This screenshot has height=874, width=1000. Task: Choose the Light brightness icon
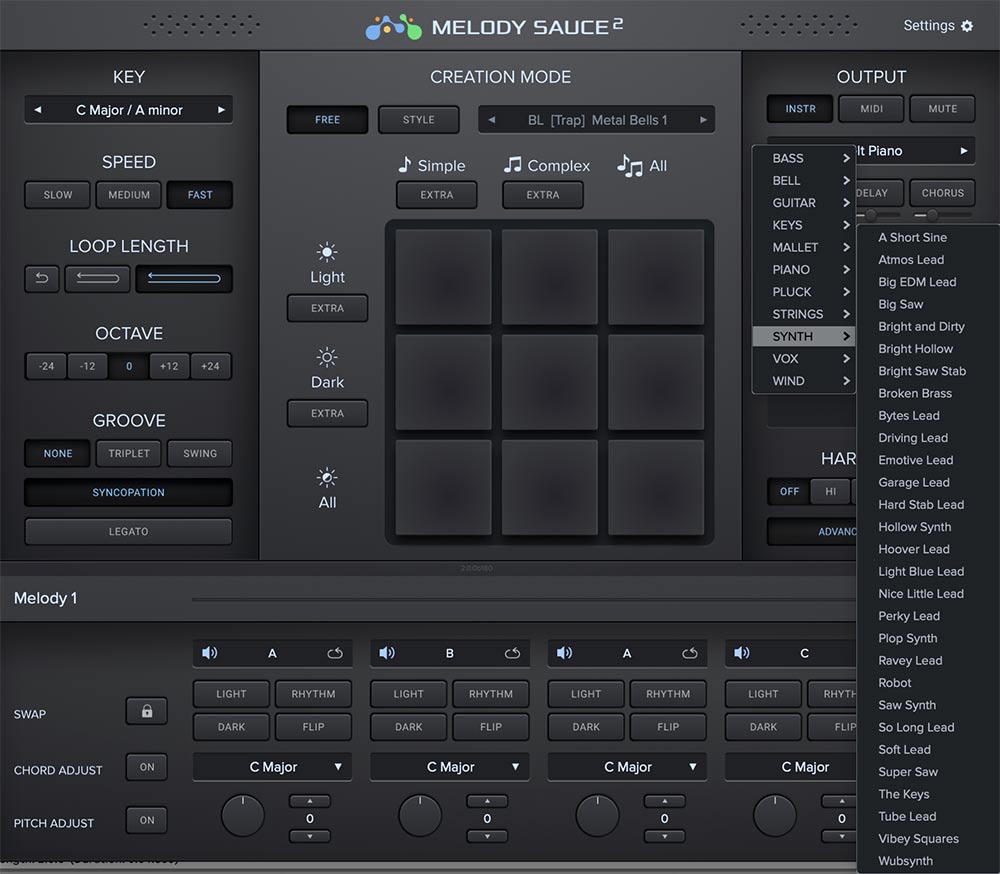pos(327,252)
